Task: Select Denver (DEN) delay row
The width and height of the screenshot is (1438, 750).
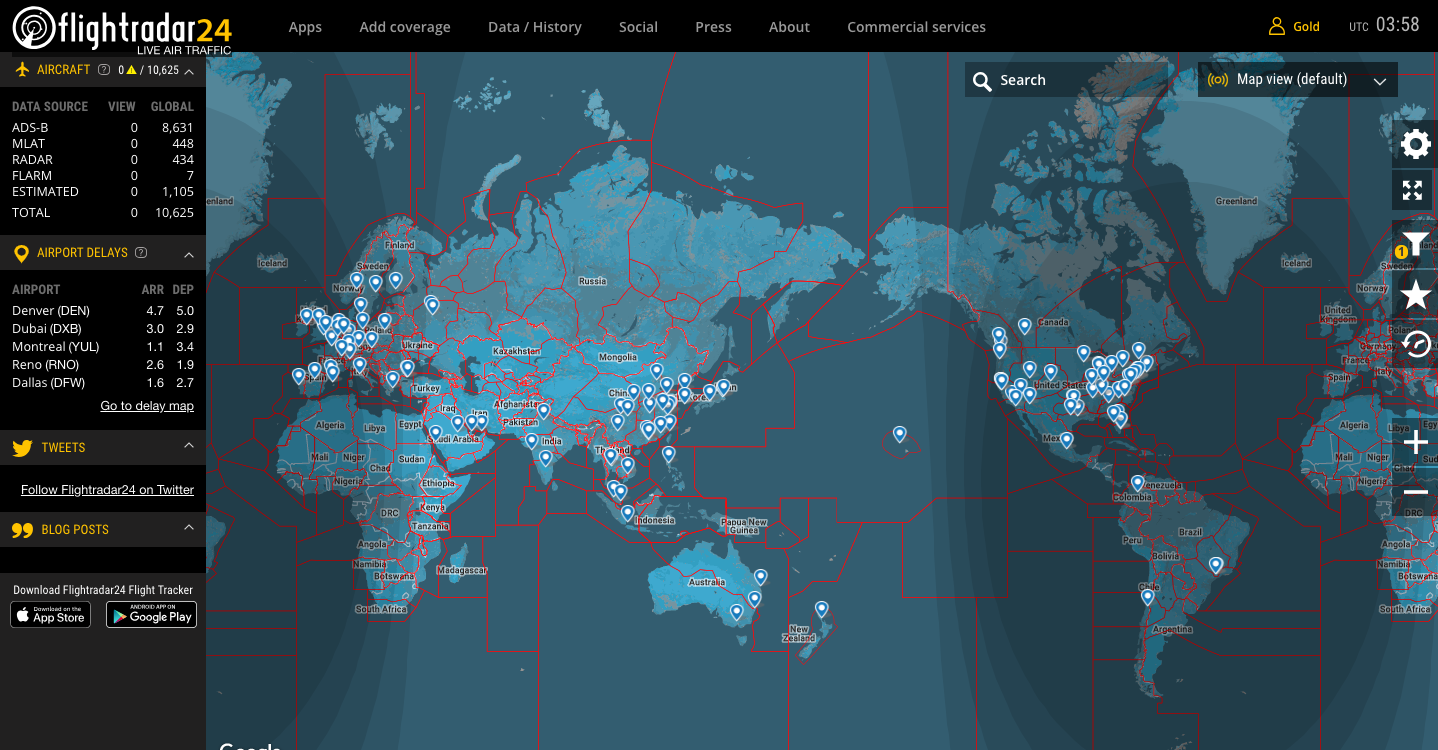Action: coord(103,311)
